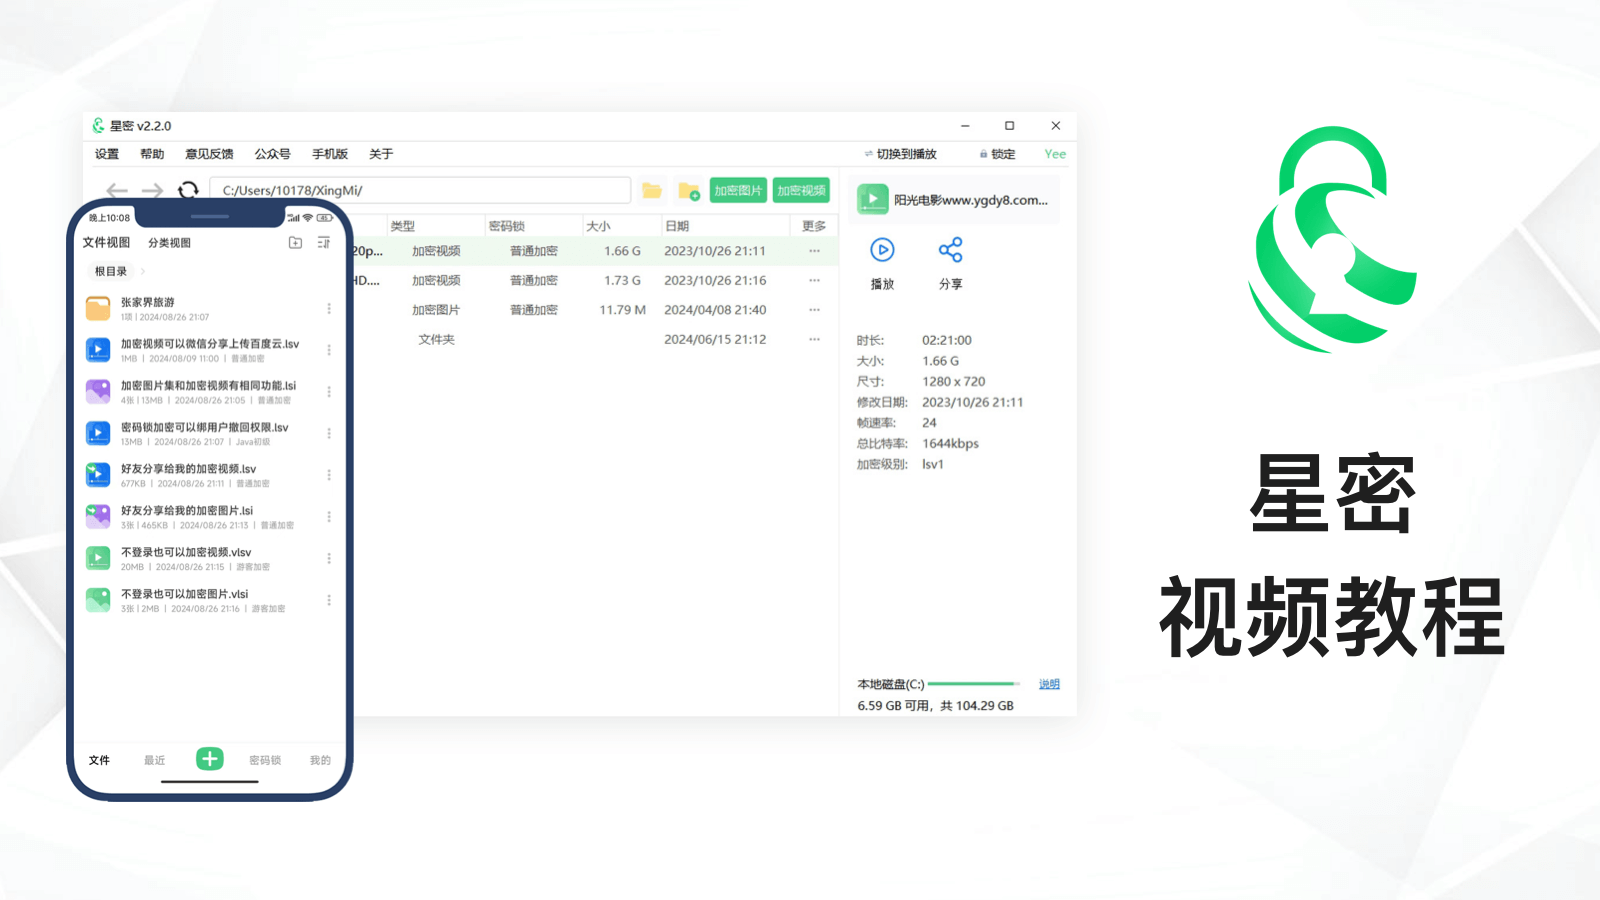Switch to the 文件视图 tab on phone

tap(106, 243)
